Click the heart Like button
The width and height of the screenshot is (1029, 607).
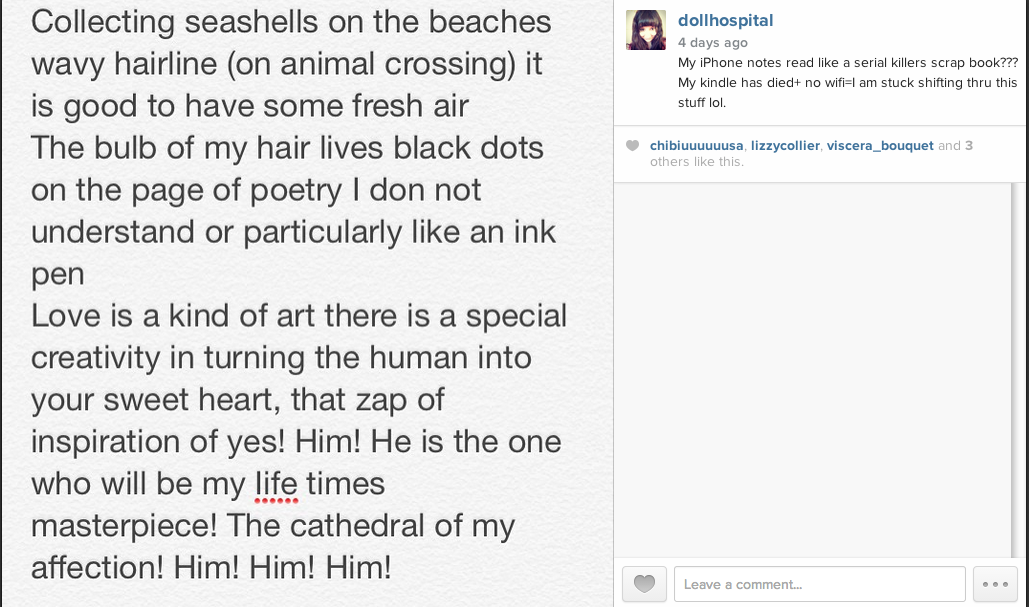click(x=644, y=584)
